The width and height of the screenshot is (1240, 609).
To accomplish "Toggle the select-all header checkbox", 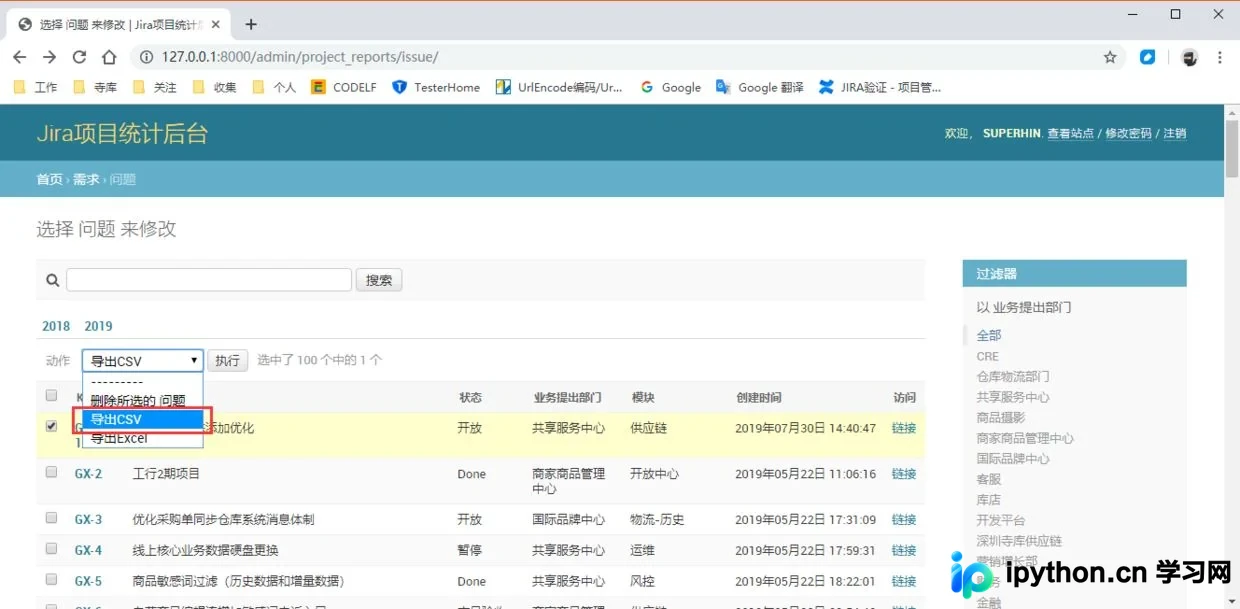I will coord(51,396).
